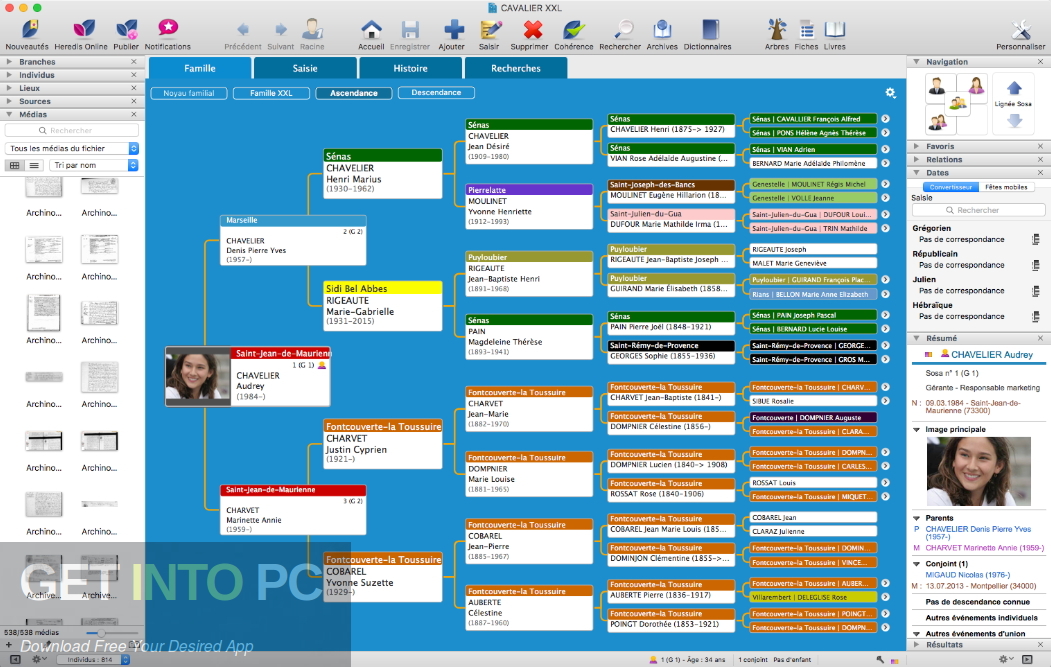Viewport: 1051px width, 667px height.
Task: Expand ancestors of CAVALLIER François Alfred arrow
Action: 885,119
